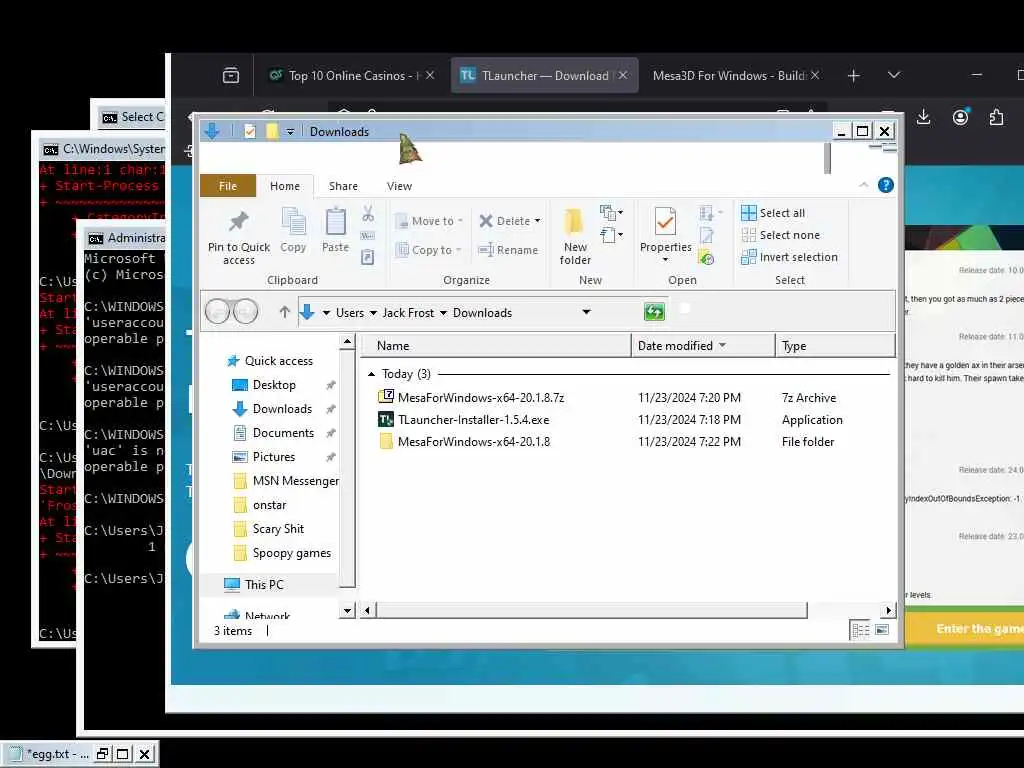Open browser extensions puzzle icon
1024x768 pixels.
pos(997,118)
